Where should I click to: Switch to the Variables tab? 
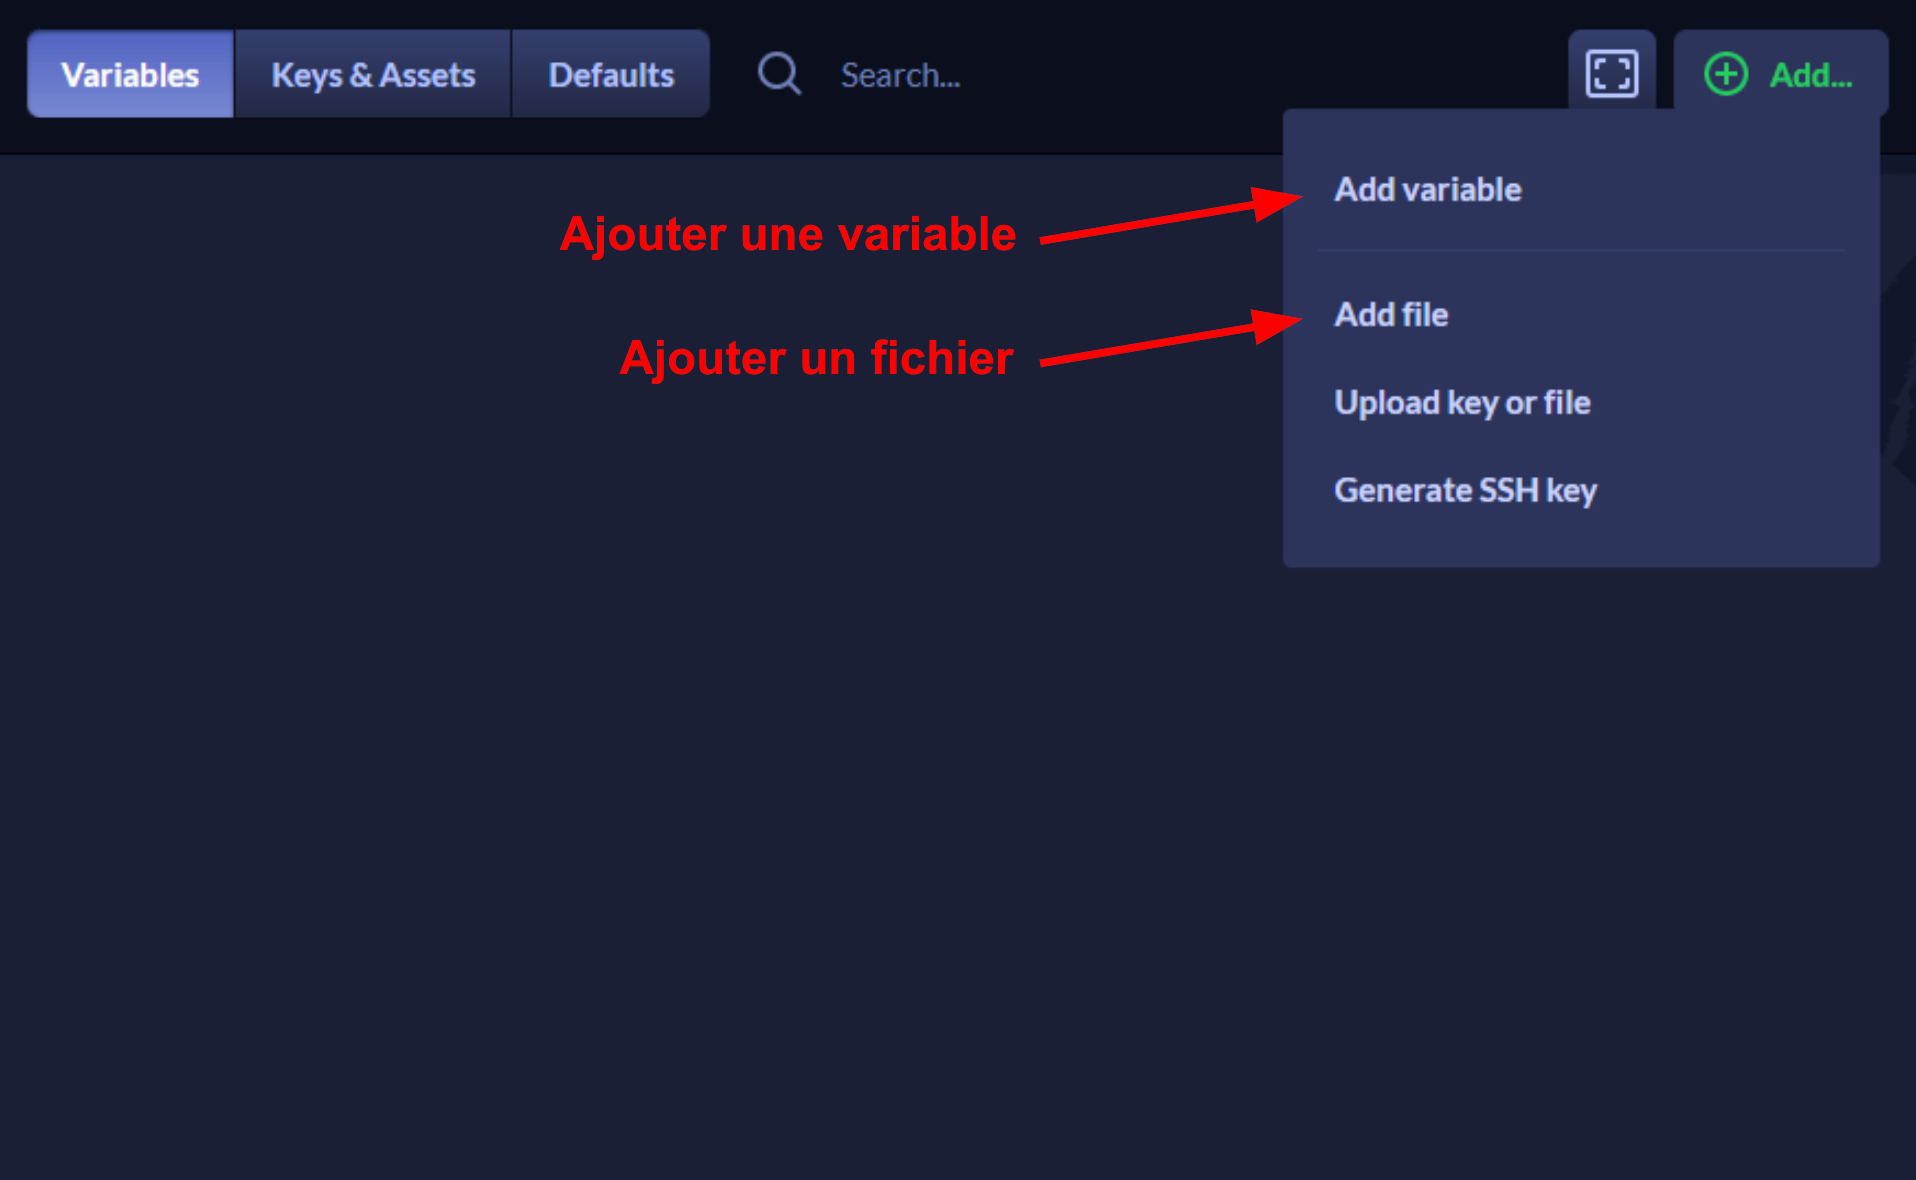130,75
